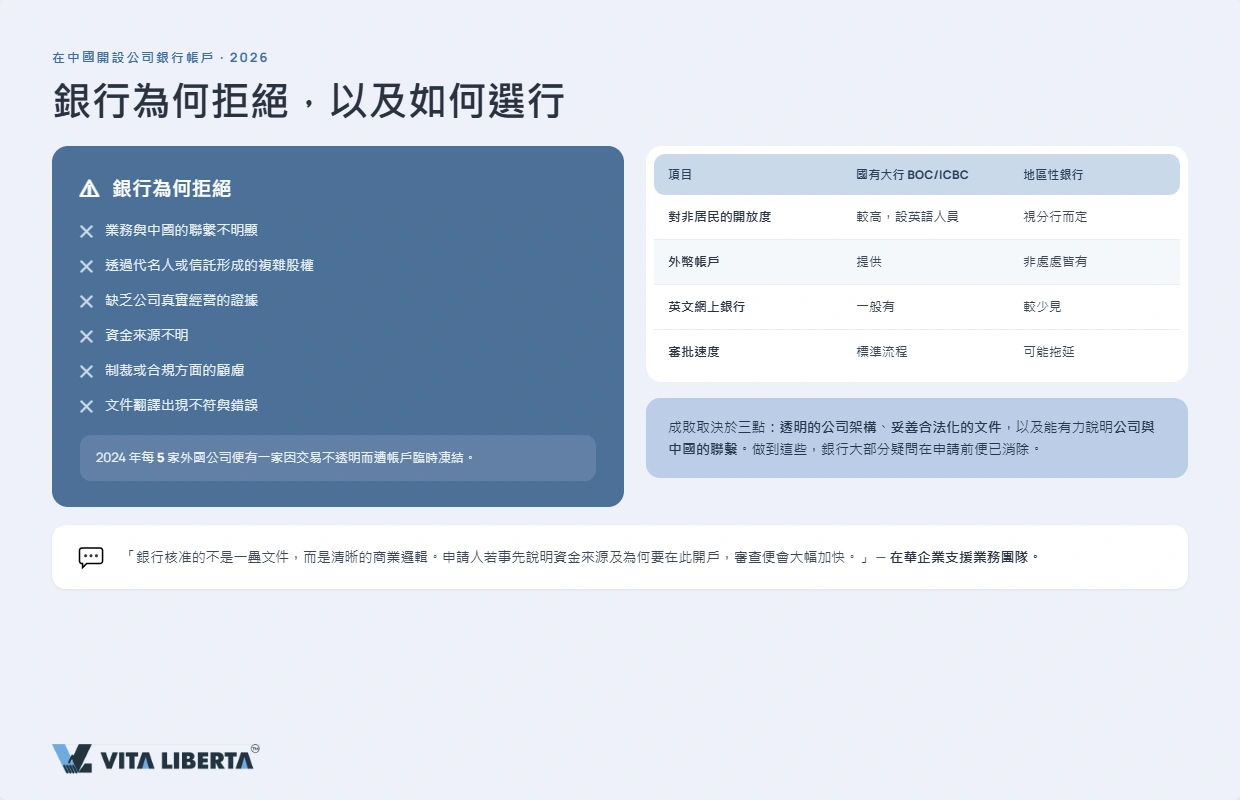The image size is (1240, 800).
Task: Click the table header 項目
Action: point(680,175)
